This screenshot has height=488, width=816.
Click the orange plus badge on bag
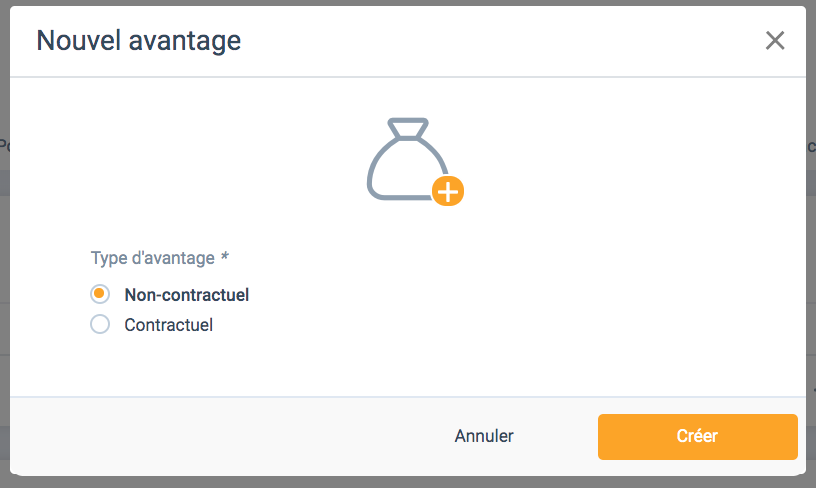click(448, 191)
